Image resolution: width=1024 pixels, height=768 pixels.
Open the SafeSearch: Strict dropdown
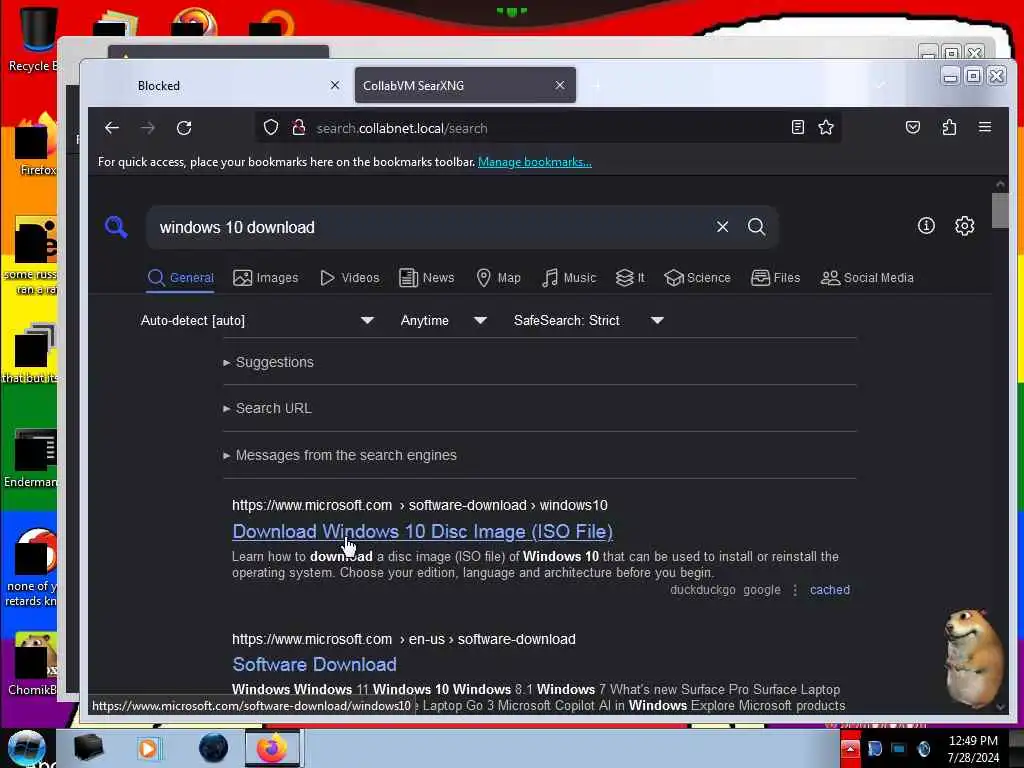pos(588,321)
